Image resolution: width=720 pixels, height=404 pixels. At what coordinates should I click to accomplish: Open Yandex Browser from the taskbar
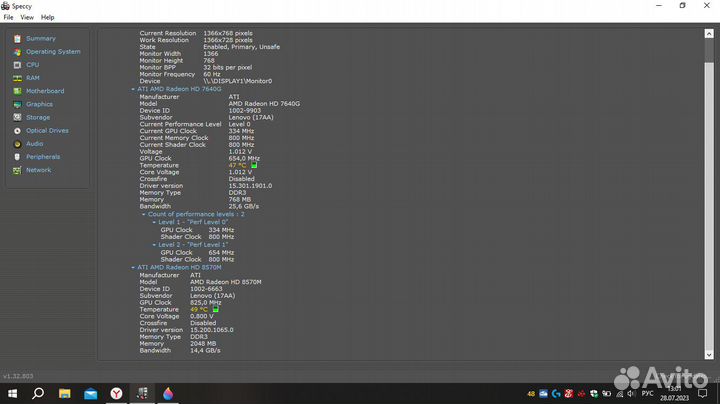(x=117, y=393)
